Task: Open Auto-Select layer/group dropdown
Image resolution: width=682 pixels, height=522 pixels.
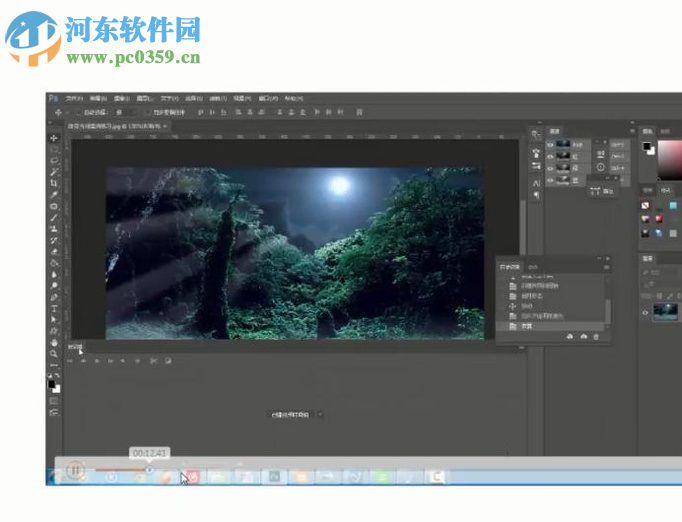Action: (x=126, y=112)
